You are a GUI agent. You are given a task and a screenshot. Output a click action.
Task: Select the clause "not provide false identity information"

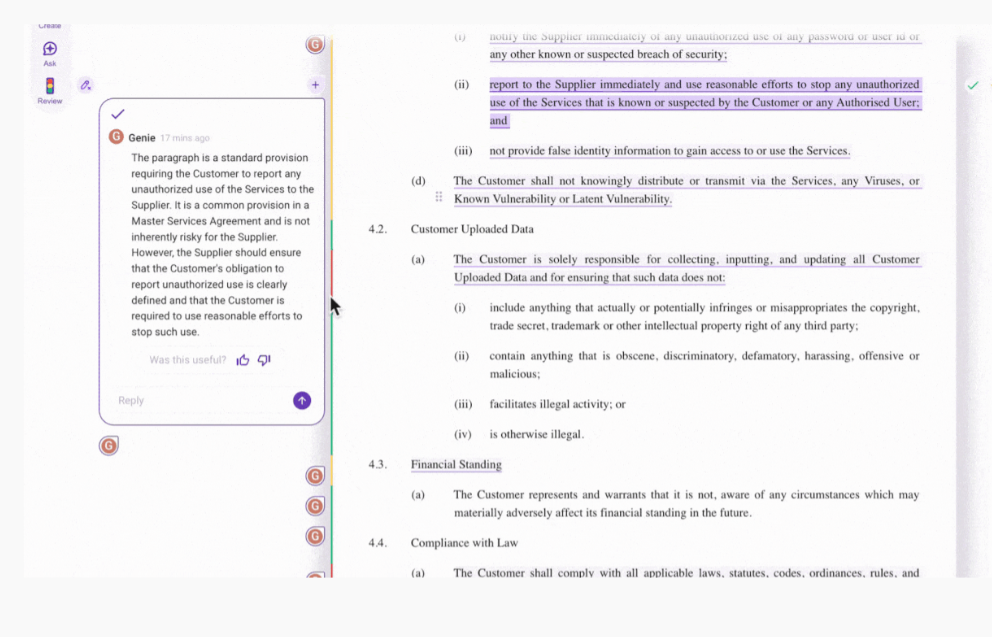(x=670, y=151)
